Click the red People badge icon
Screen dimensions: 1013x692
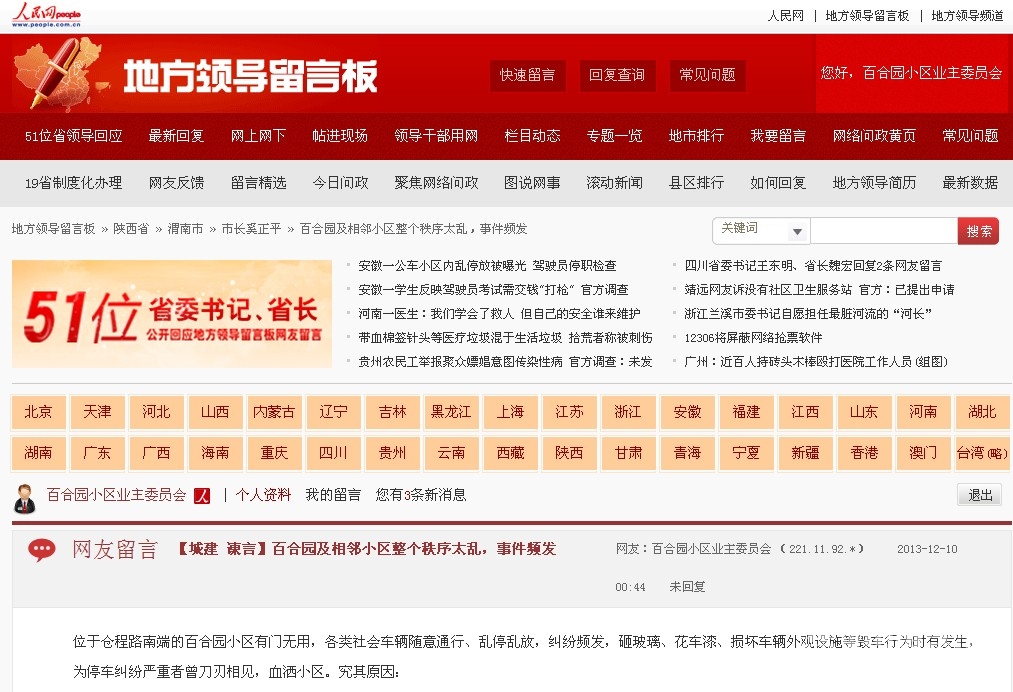point(202,496)
